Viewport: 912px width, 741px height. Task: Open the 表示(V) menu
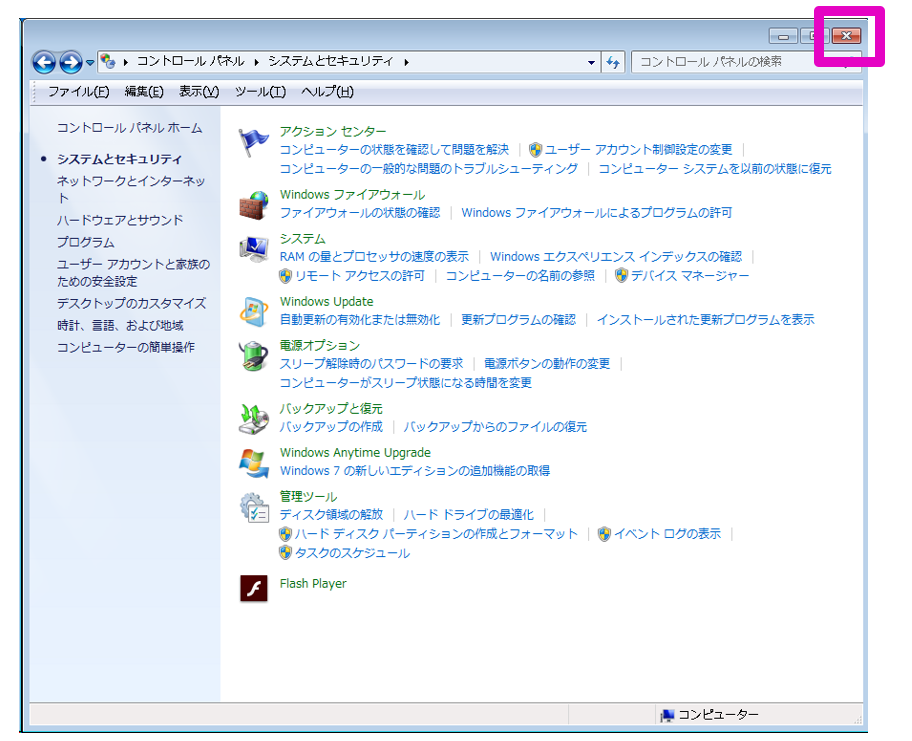click(199, 91)
